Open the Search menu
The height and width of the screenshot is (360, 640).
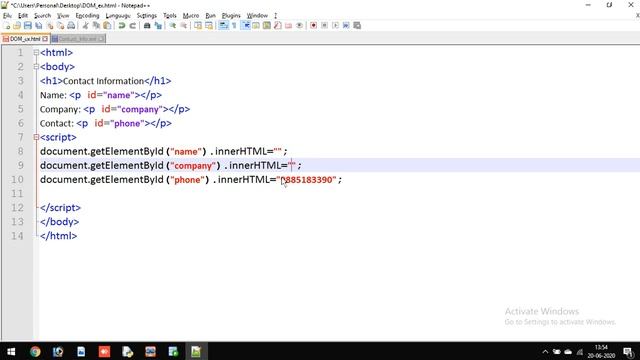click(42, 16)
